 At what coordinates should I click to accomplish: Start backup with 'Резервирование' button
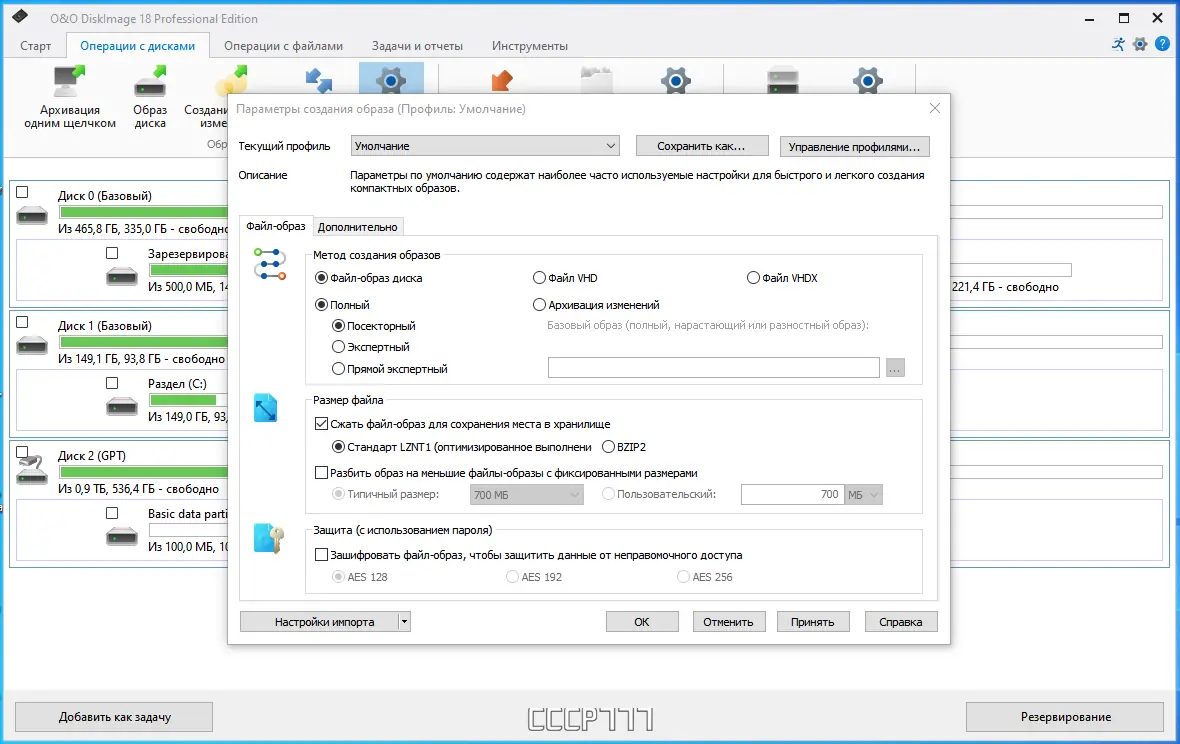1066,717
